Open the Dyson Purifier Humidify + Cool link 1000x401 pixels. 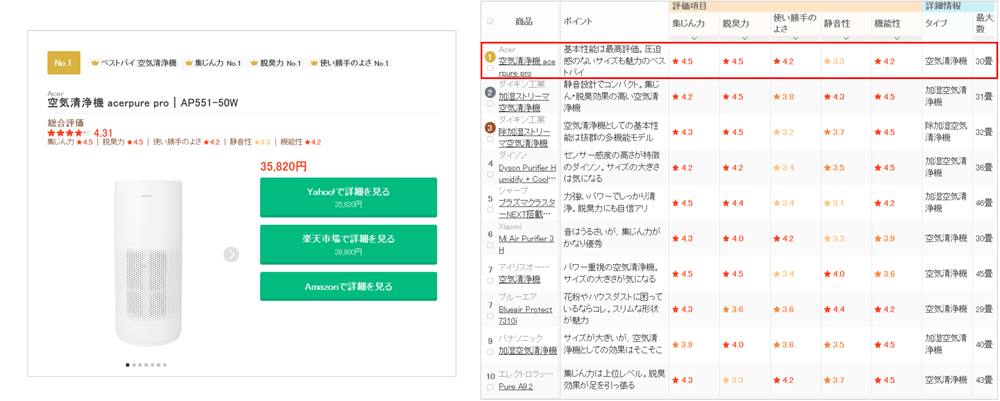pos(527,173)
